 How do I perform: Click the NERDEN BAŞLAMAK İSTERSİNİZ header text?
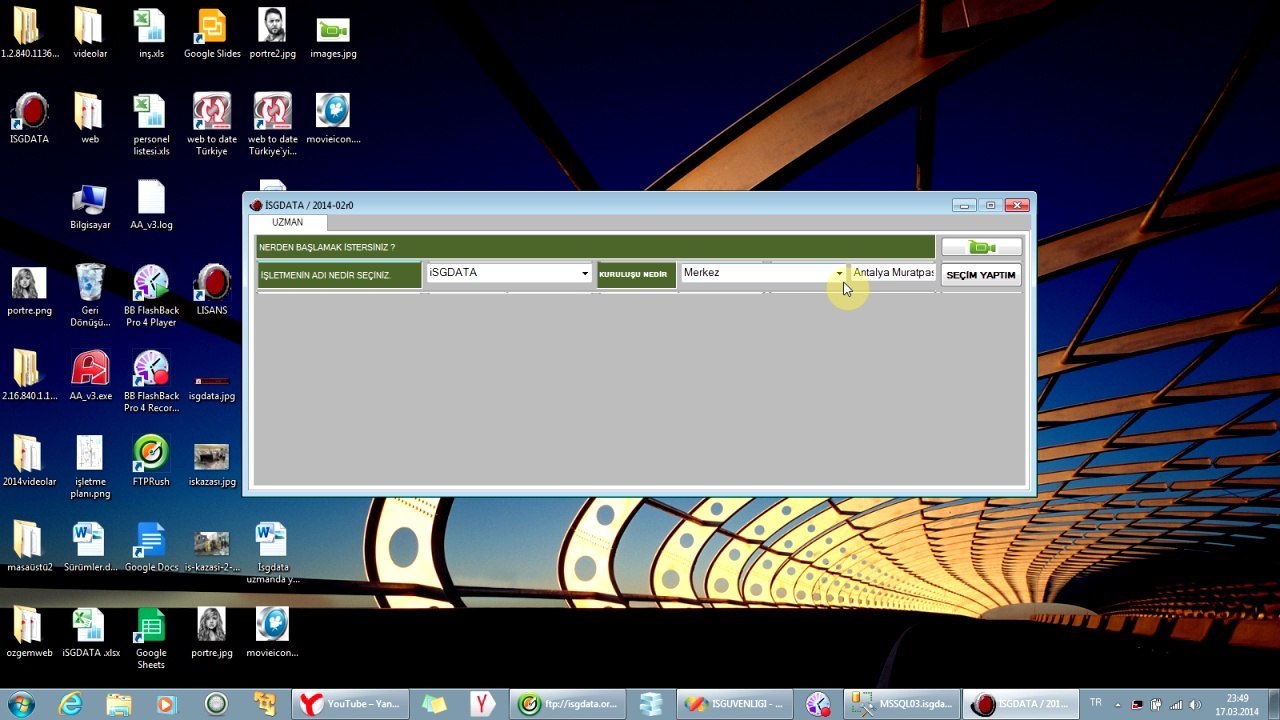coord(327,248)
